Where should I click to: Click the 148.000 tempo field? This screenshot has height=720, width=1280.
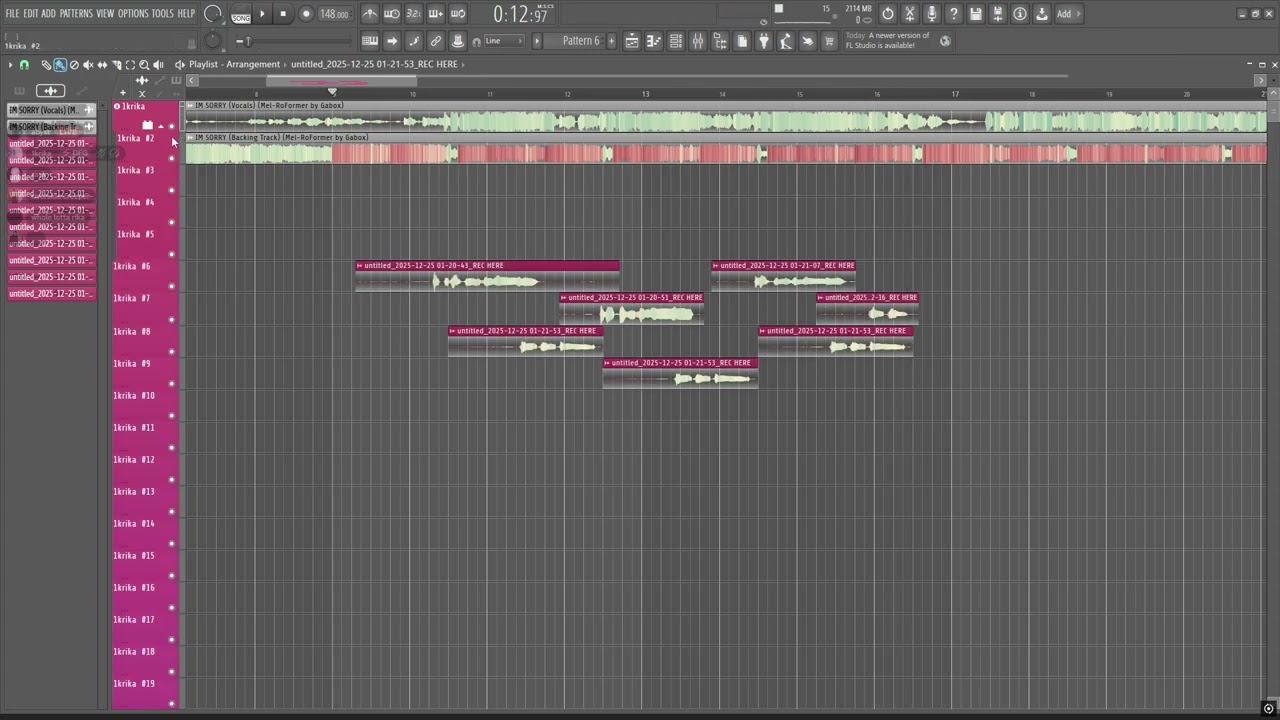[335, 15]
